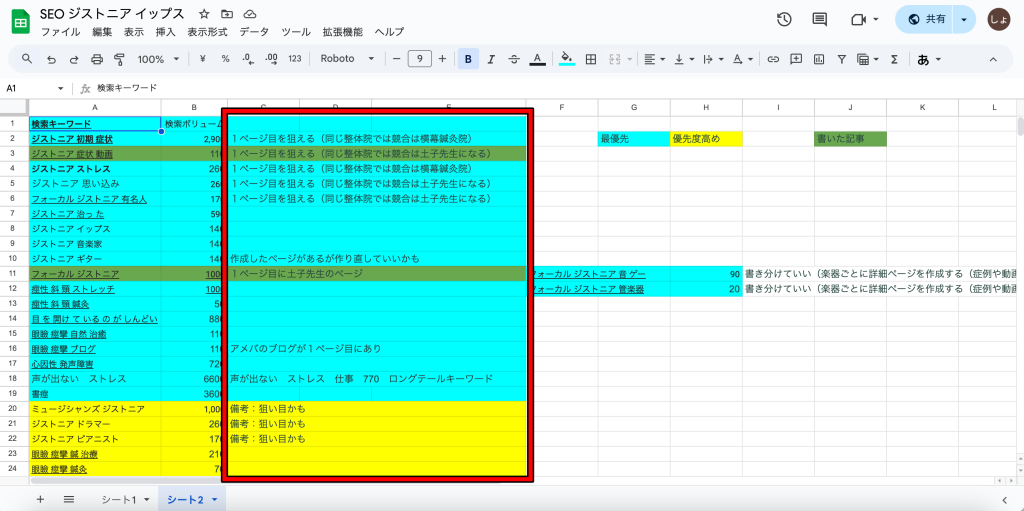Open the Roboto font dropdown
This screenshot has height=511, width=1024.
pos(347,59)
